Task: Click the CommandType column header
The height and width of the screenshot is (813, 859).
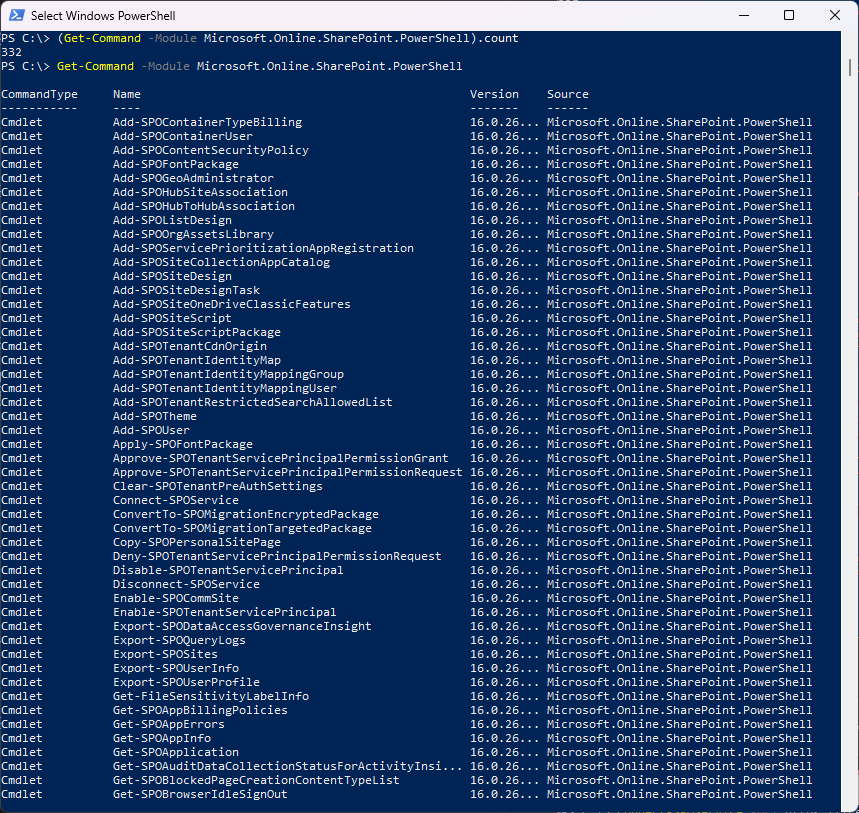Action: (x=39, y=94)
